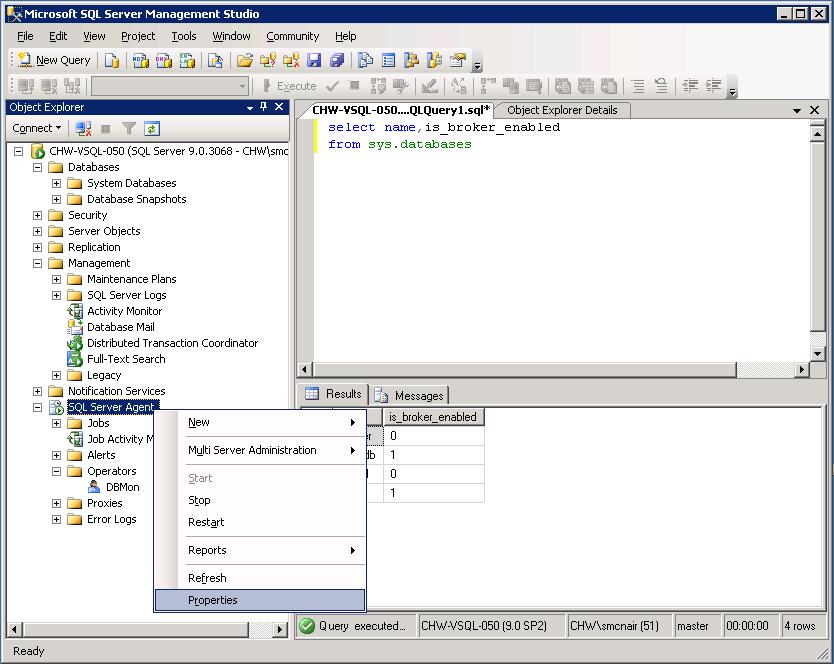Click the SQL Server Mobile Query icon
Screen dimensions: 834x664
215,60
